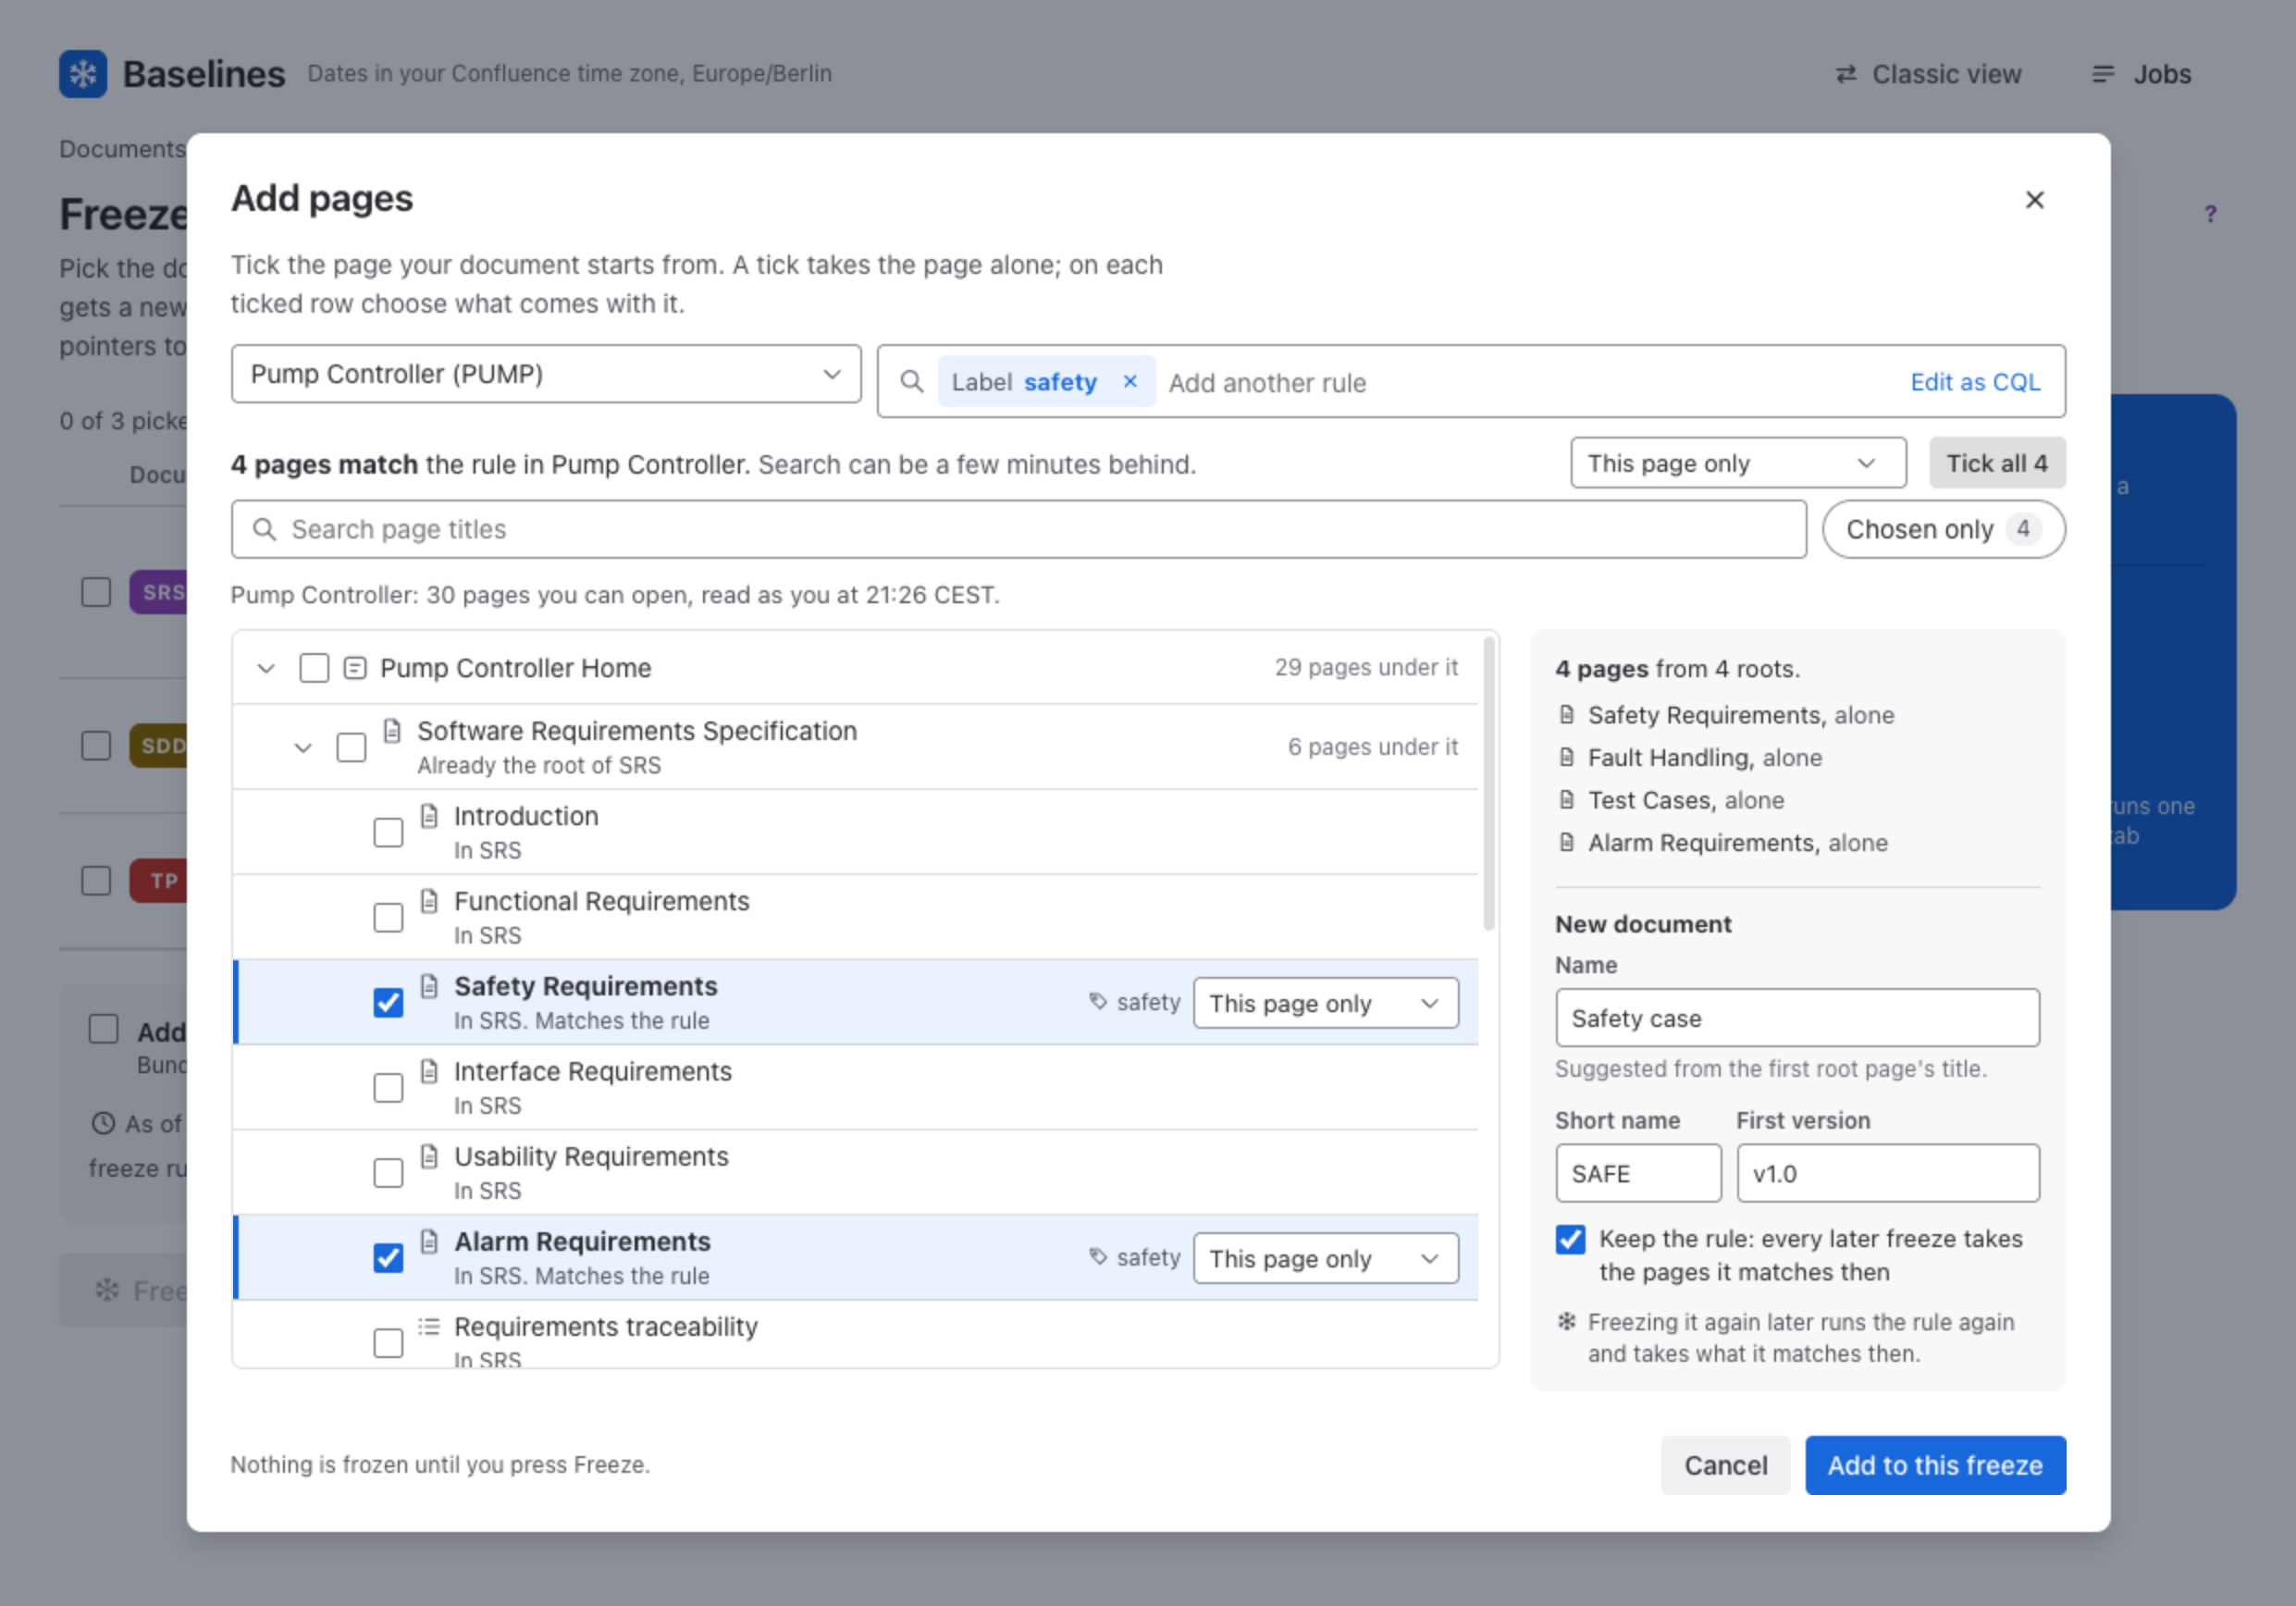2296x1606 pixels.
Task: Click Add to this freeze button
Action: click(x=1935, y=1465)
